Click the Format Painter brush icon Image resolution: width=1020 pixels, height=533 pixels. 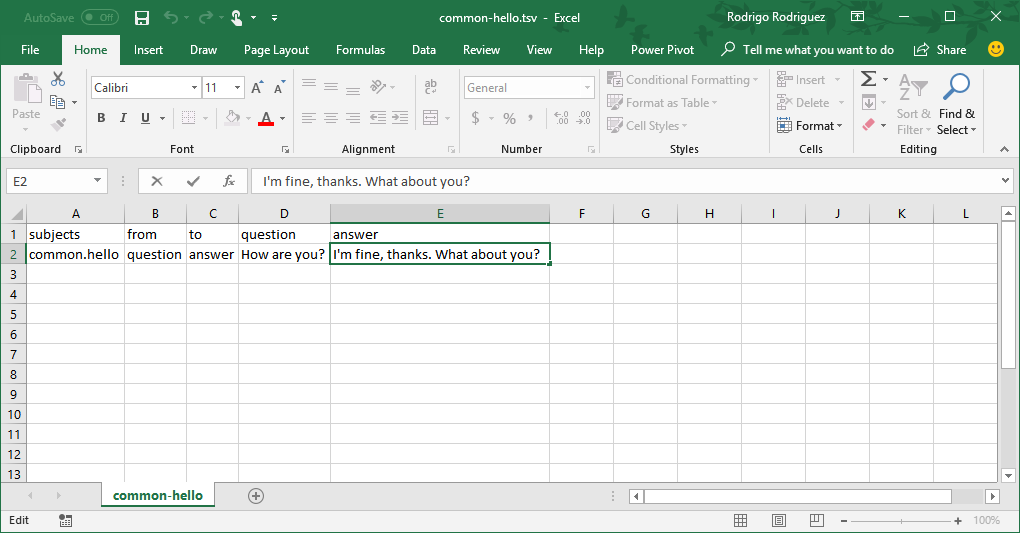click(x=58, y=125)
